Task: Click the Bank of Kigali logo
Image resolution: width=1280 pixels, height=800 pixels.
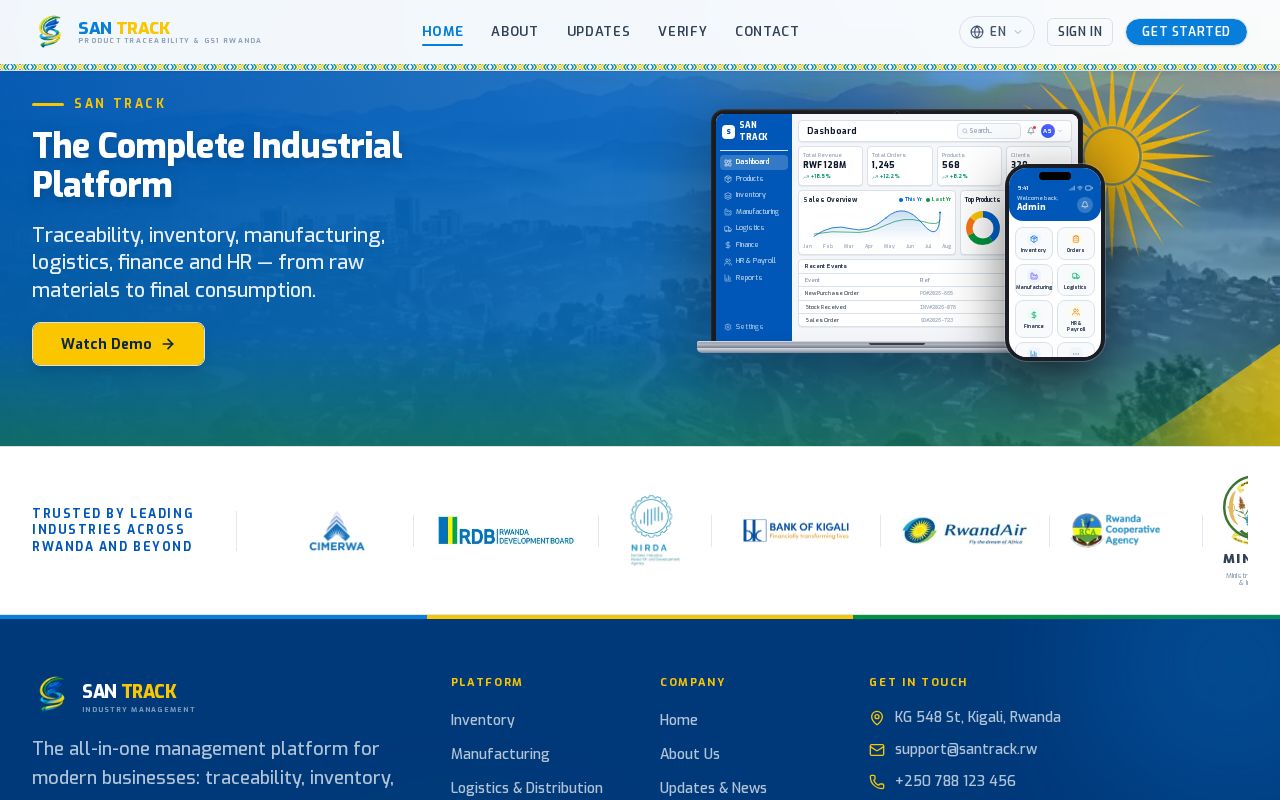Action: pos(796,531)
